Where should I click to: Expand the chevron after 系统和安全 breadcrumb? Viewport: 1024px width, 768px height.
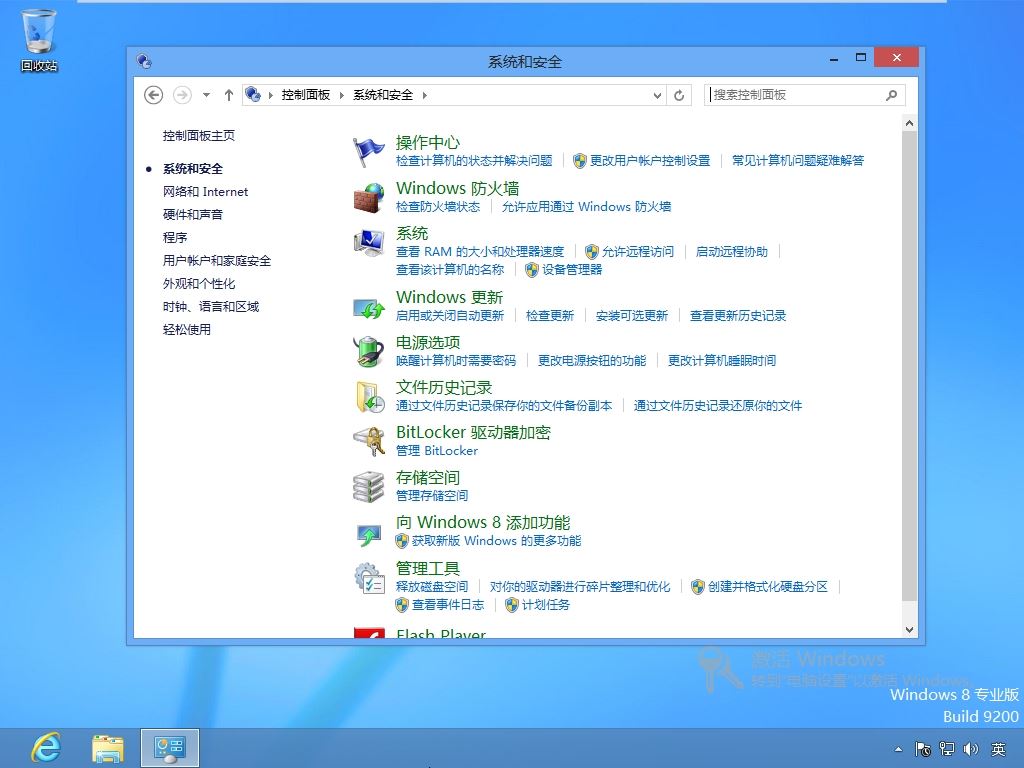pyautogui.click(x=424, y=95)
